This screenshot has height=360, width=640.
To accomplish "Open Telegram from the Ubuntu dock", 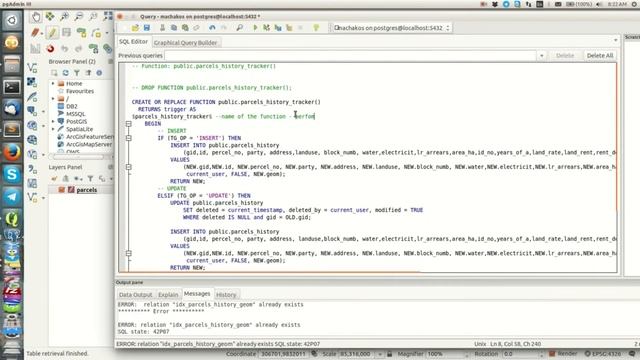I will [x=12, y=197].
